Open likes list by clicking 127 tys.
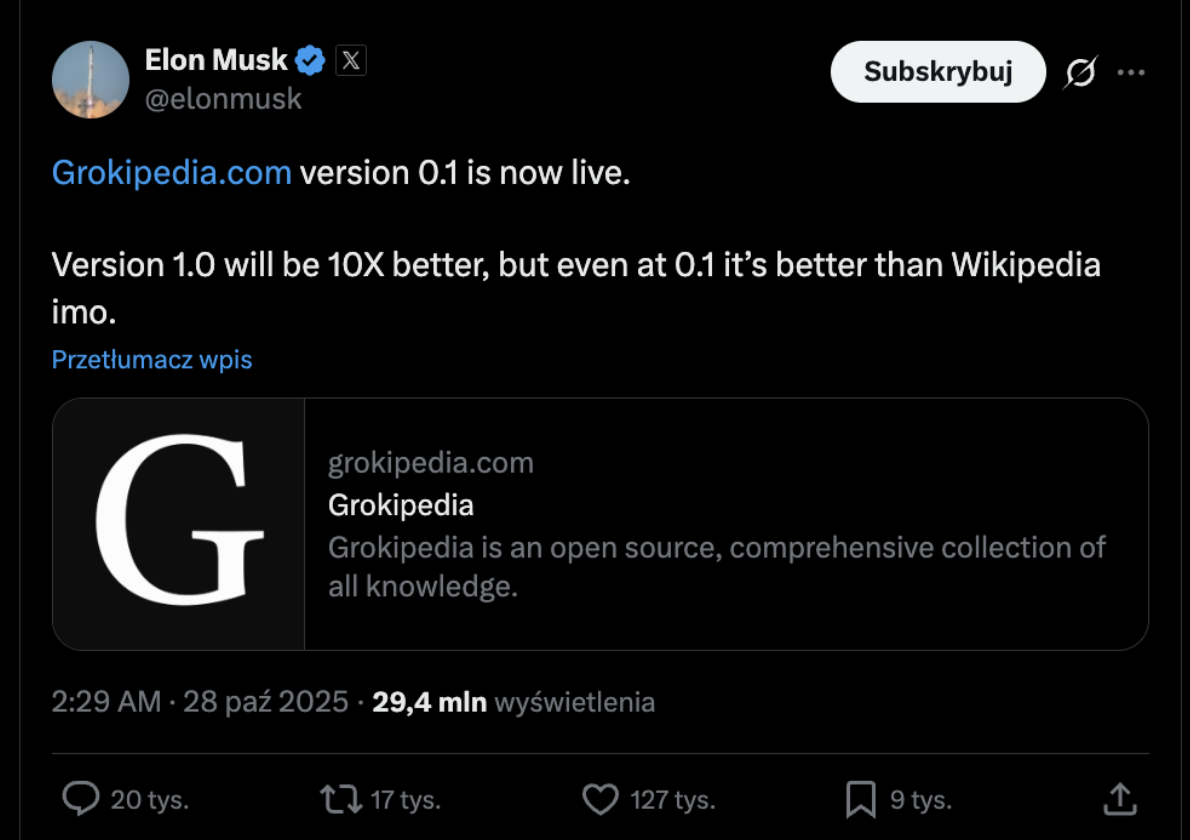 (674, 798)
